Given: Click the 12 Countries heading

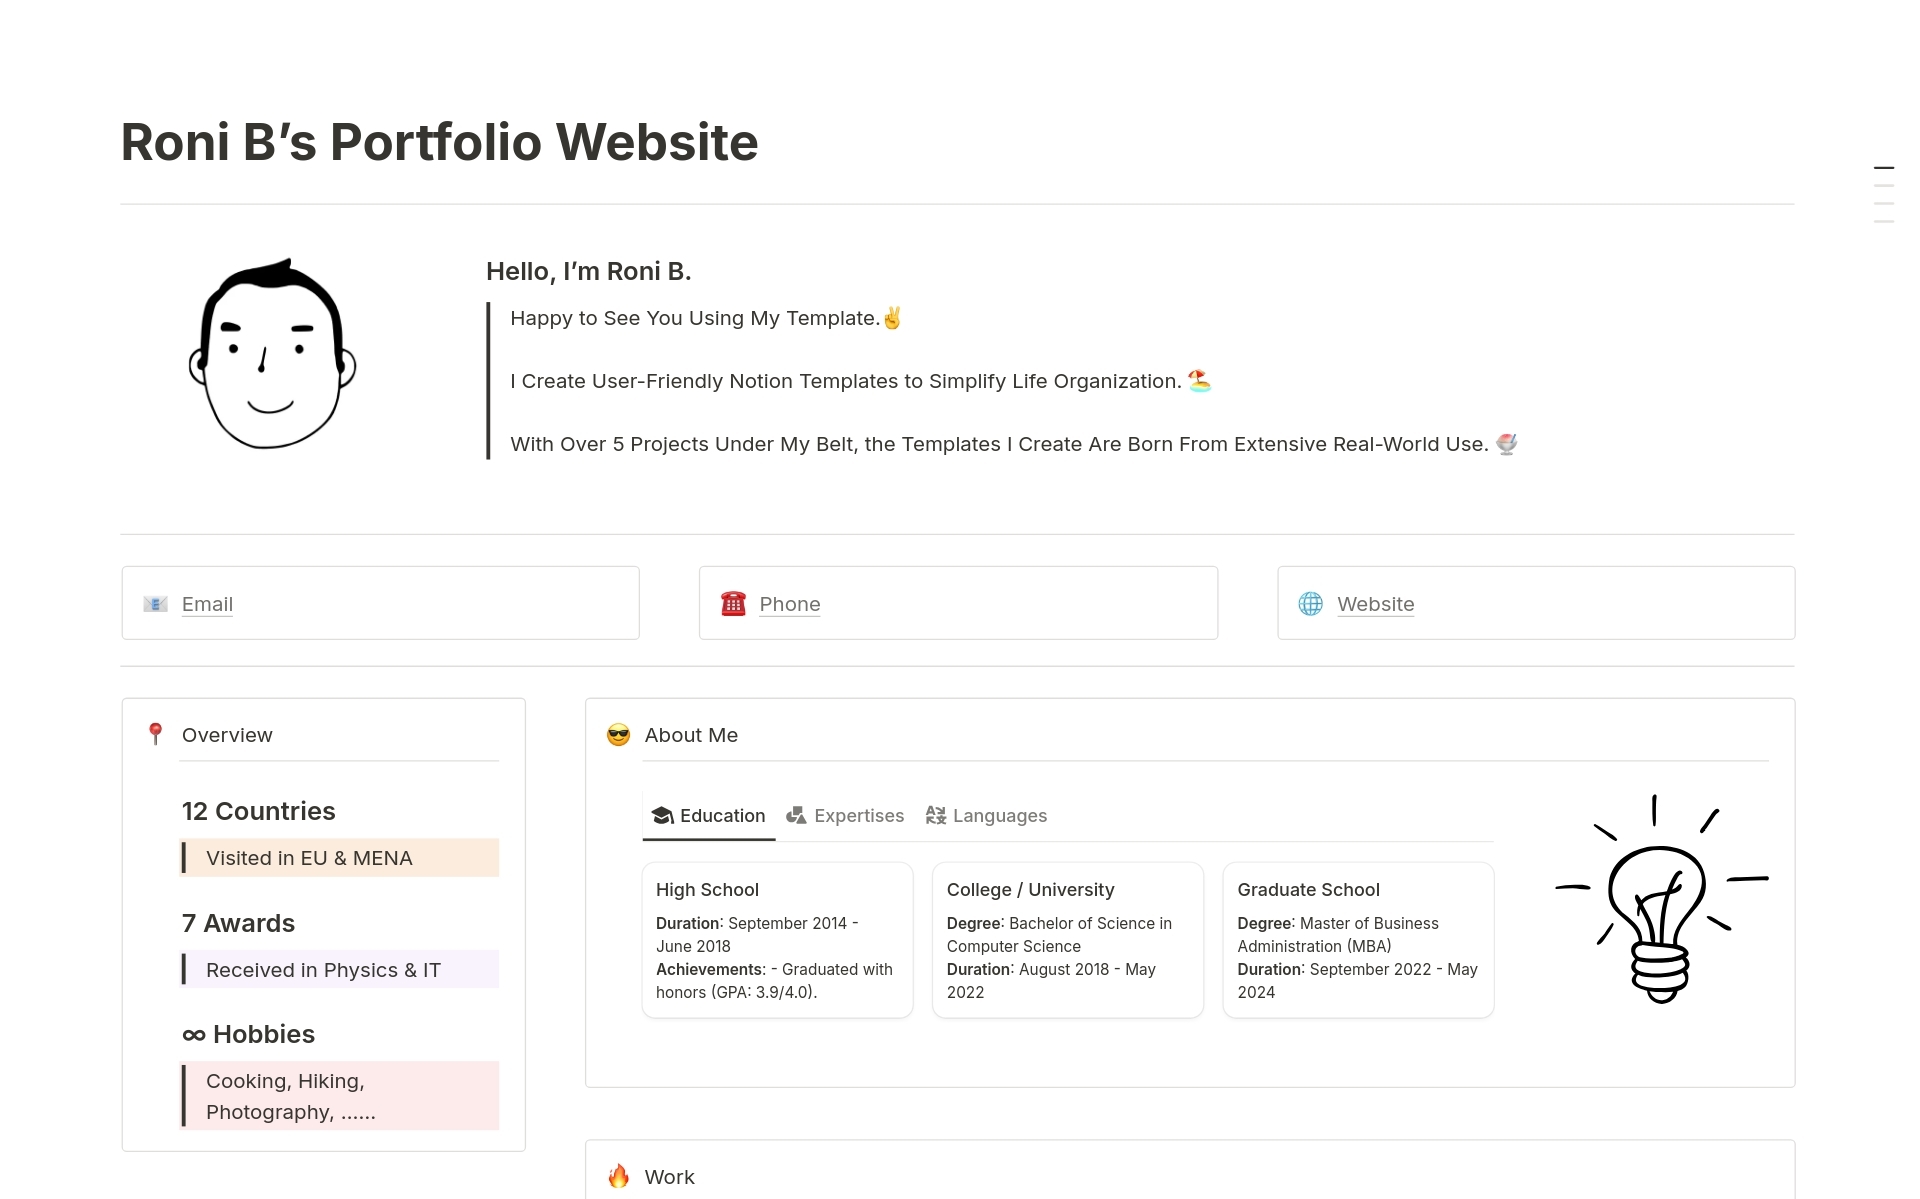Looking at the screenshot, I should (x=258, y=811).
